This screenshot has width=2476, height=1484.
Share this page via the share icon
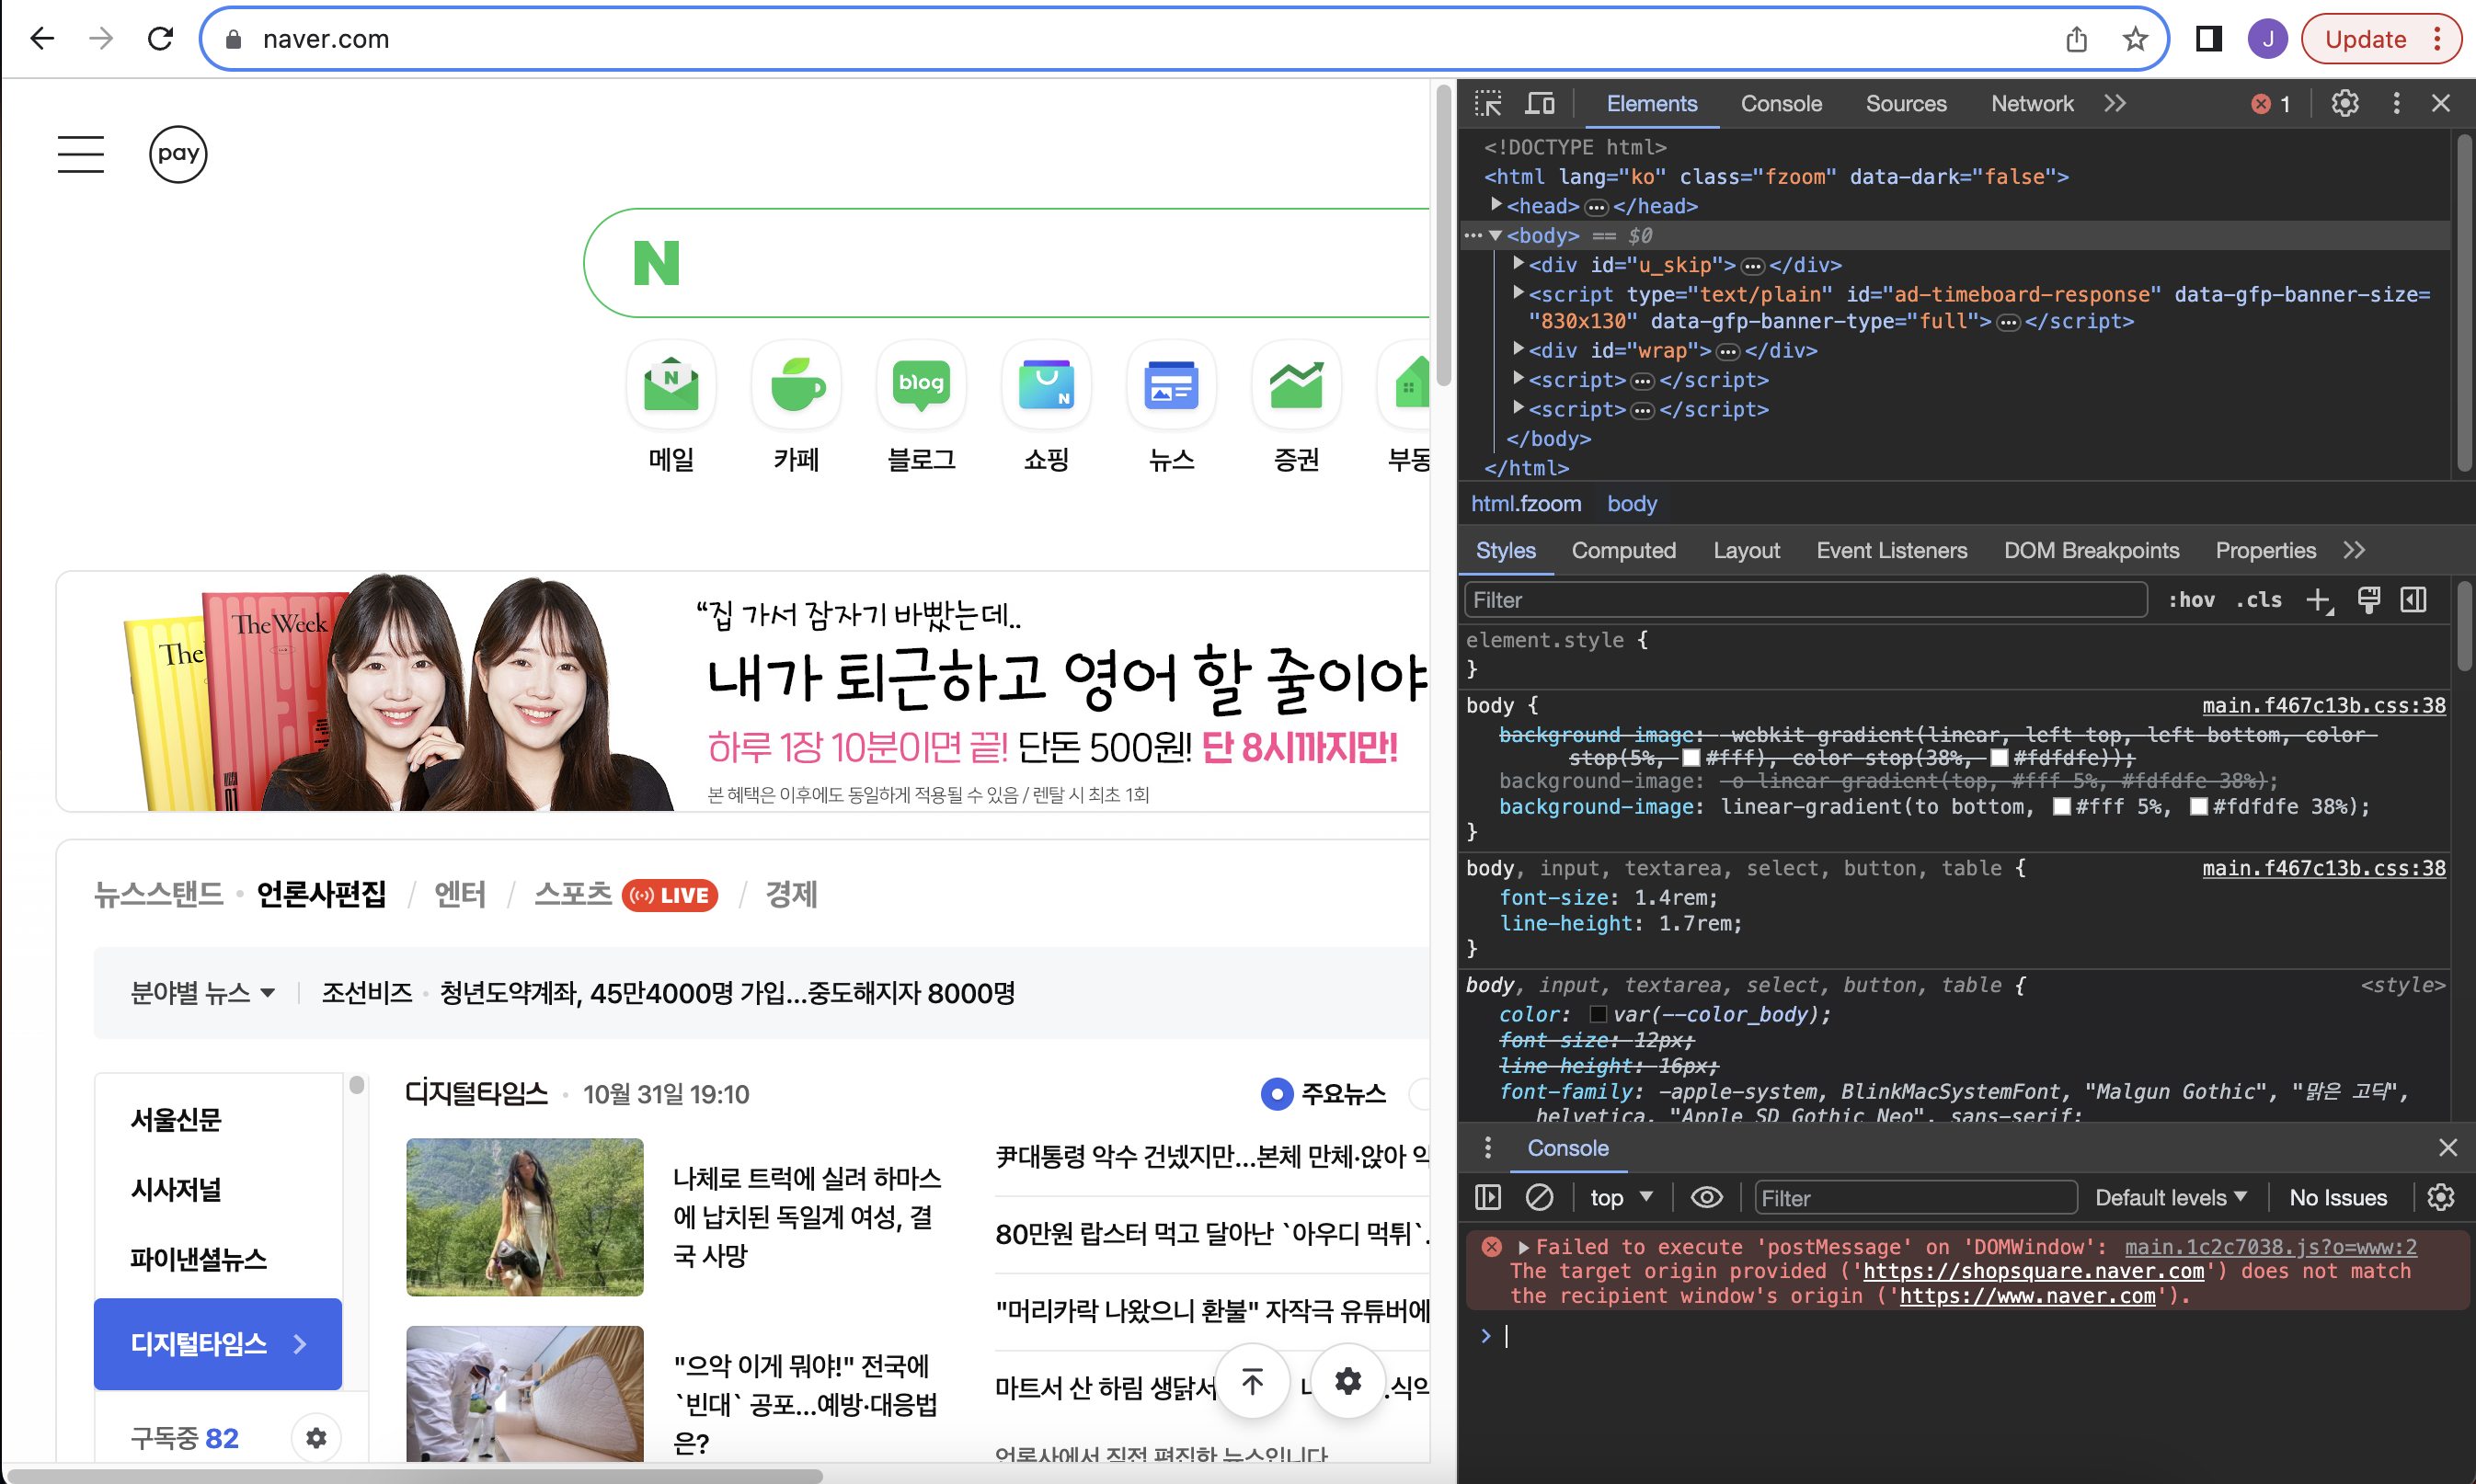click(x=2077, y=39)
